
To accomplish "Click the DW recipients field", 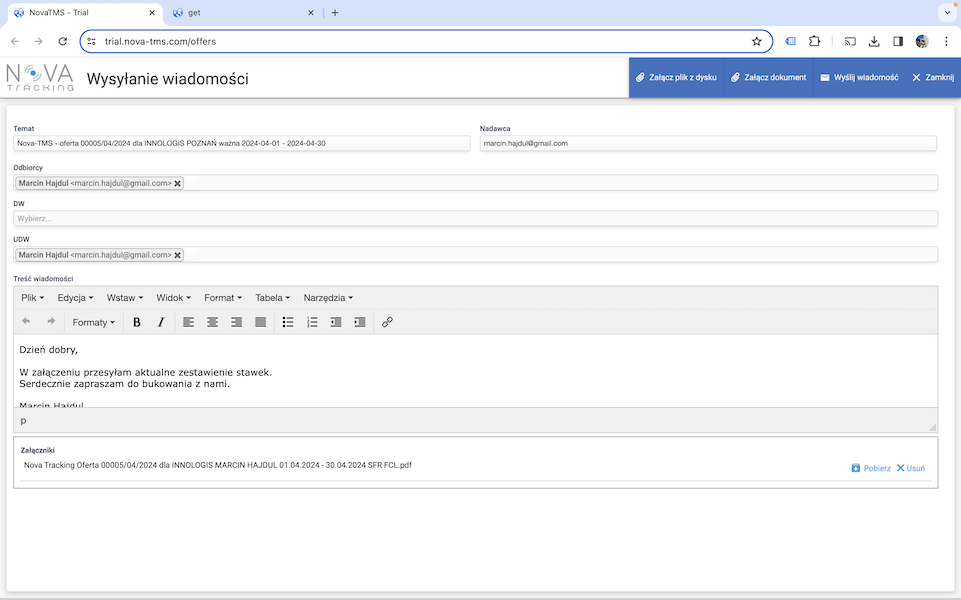I will (475, 218).
